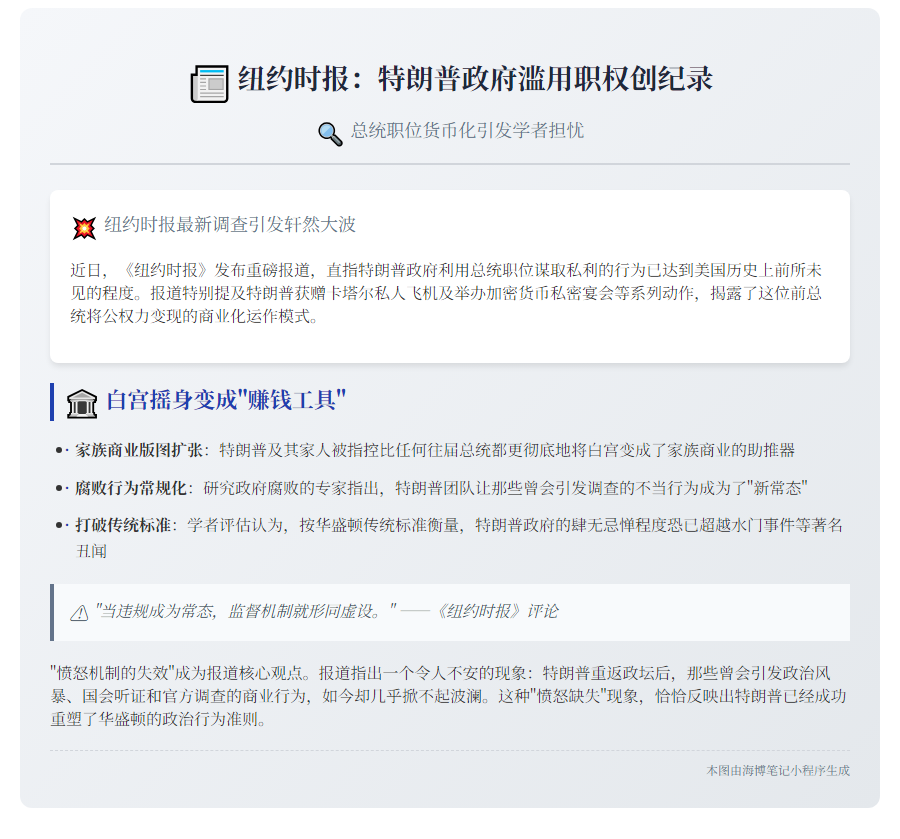This screenshot has width=900, height=839.
Task: Click the bullet text mentioning 水门事件等著名丑闻
Action: pyautogui.click(x=459, y=538)
